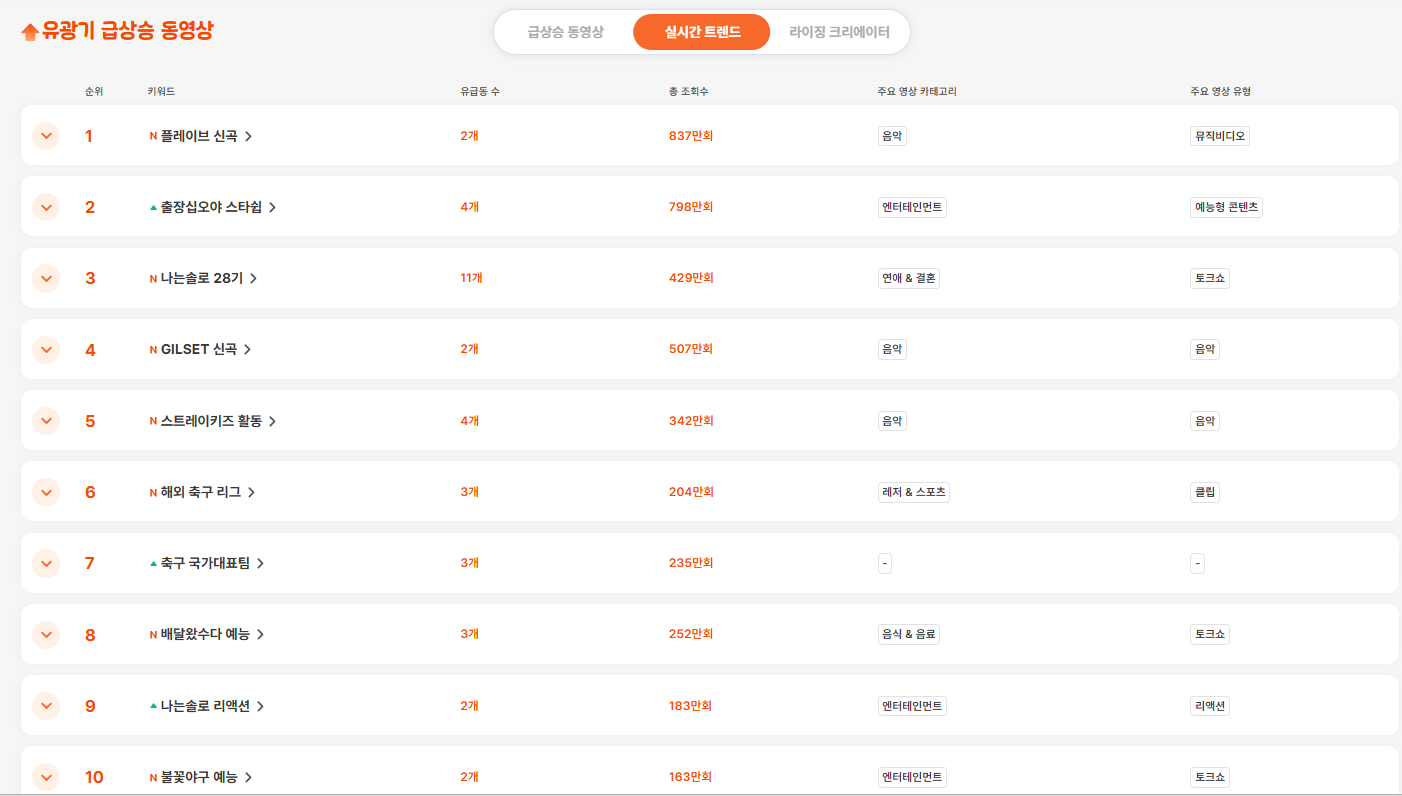
Task: Open the 나는솔로 28기 keyword
Action: coord(201,278)
